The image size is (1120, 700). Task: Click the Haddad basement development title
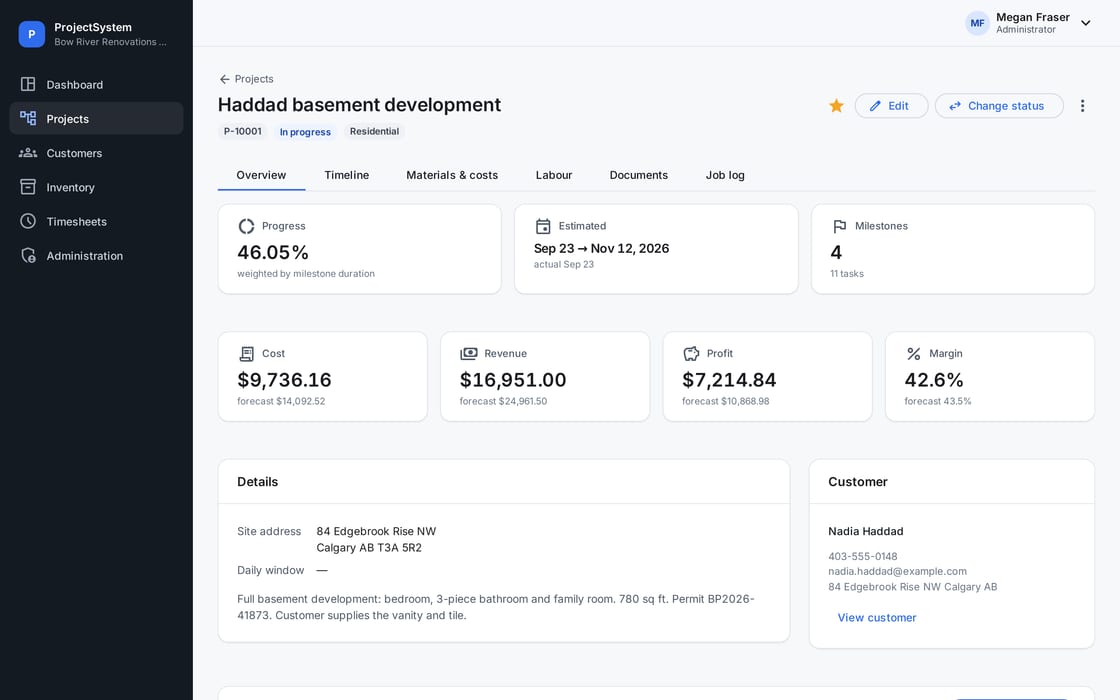[x=359, y=105]
